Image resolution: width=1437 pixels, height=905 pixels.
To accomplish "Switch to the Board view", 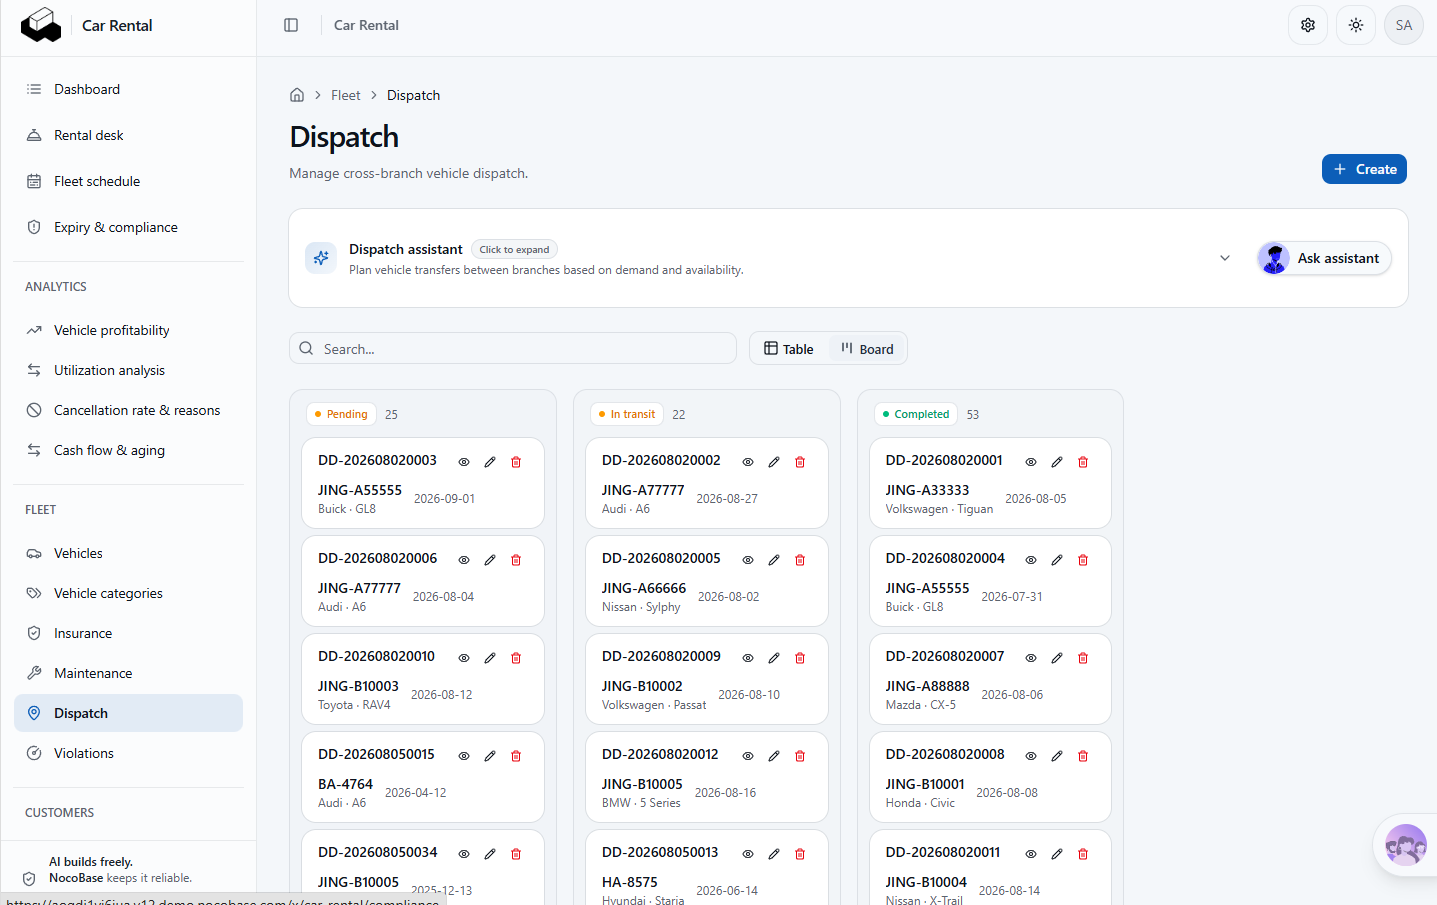I will (867, 348).
